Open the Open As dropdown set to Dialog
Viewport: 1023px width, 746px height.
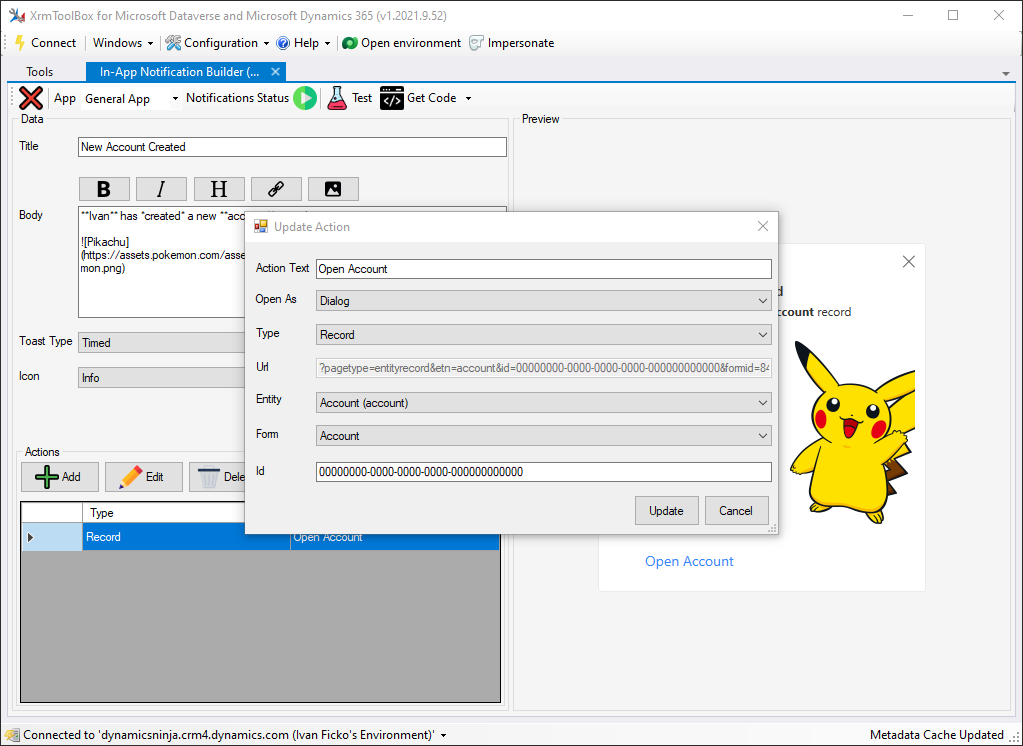[543, 301]
